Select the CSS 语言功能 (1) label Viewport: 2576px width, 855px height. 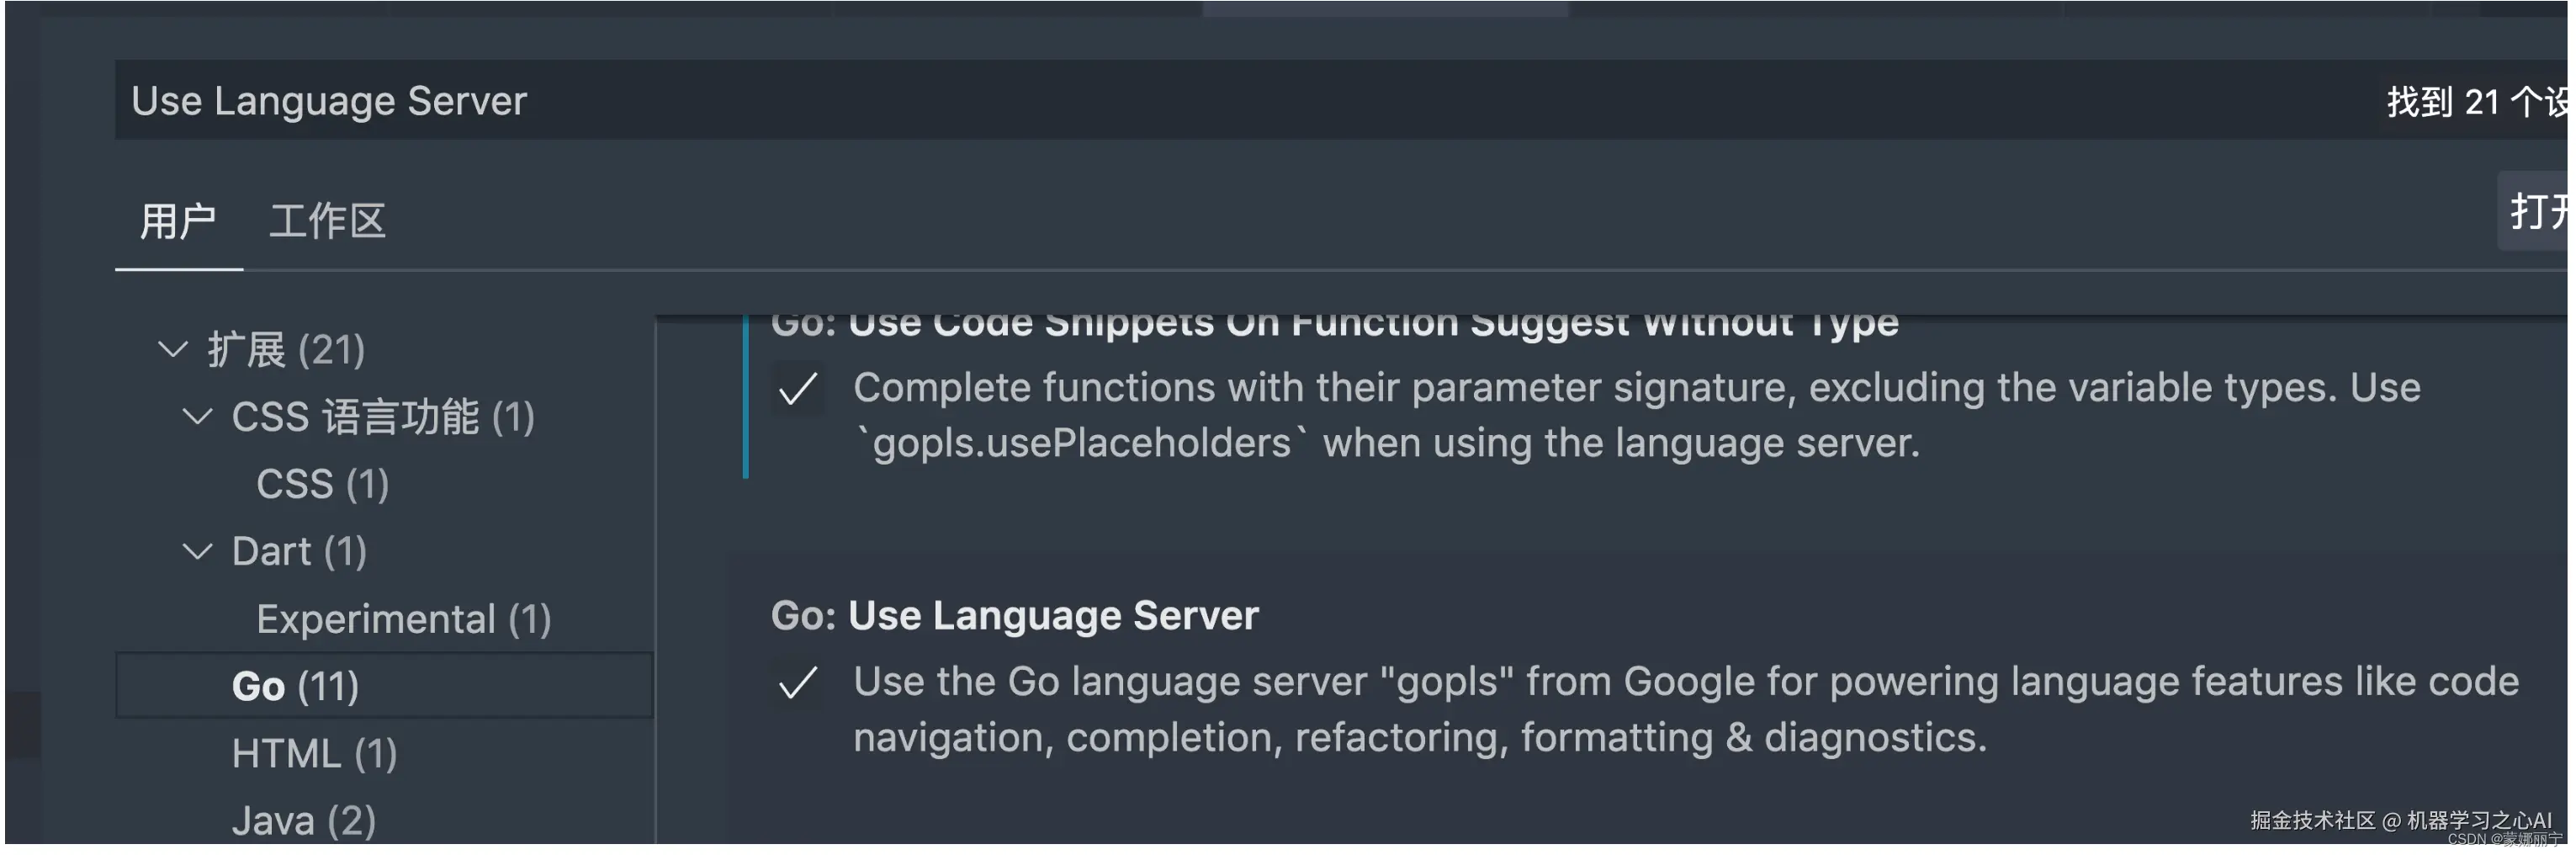click(383, 416)
